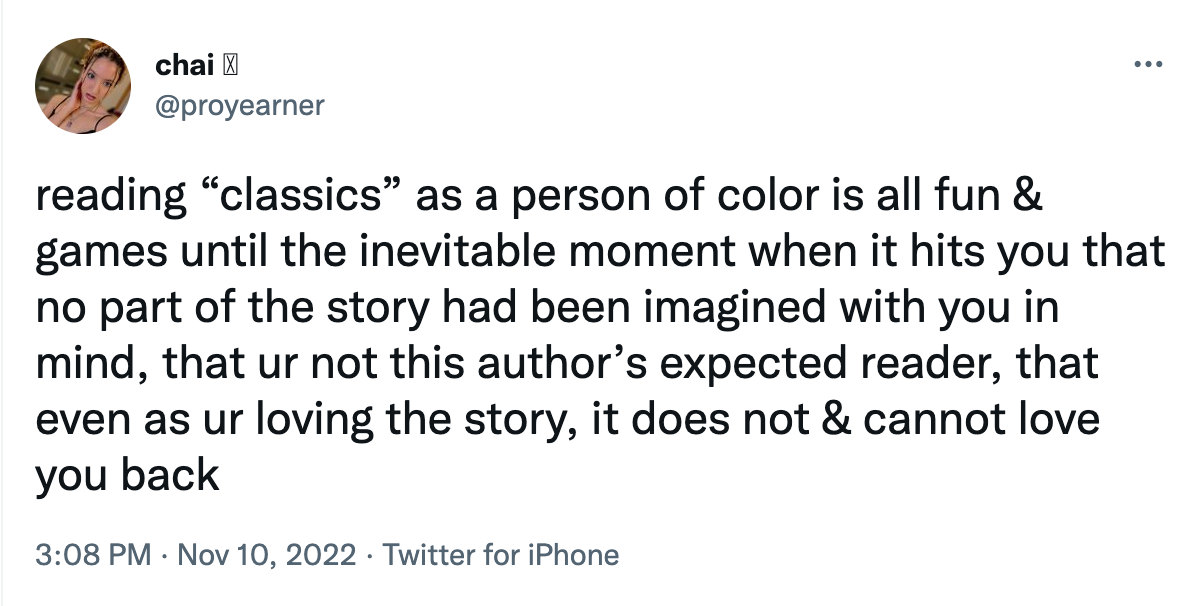Viewport: 1198px width, 606px height.
Task: Open the 3:08 PM timestamp link
Action: (x=92, y=554)
